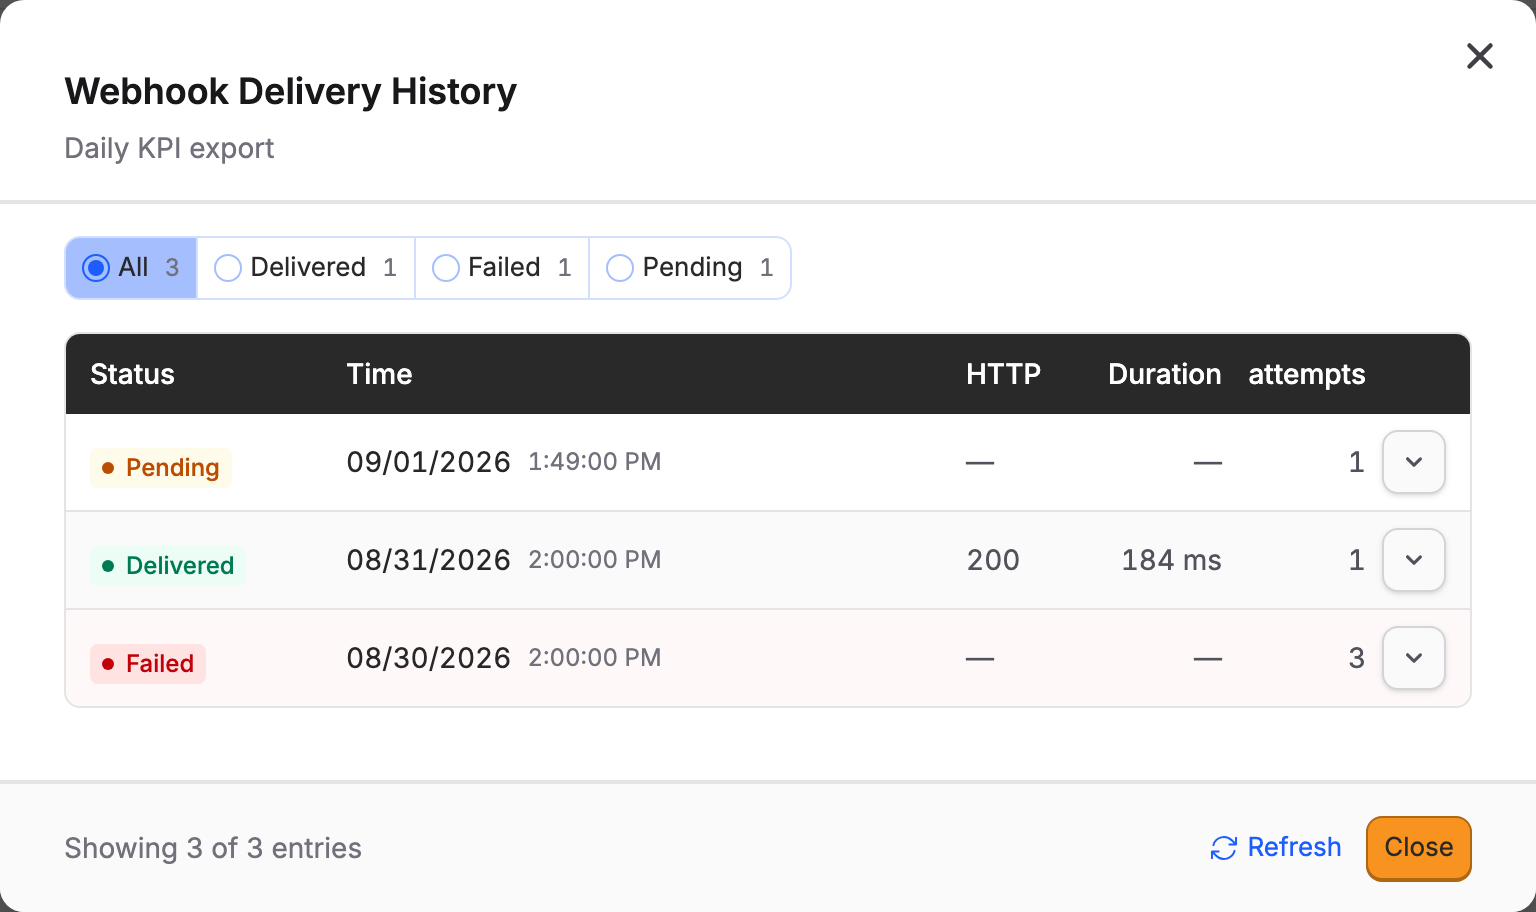Click the 1:49:00 PM time value
Viewport: 1536px width, 912px height.
(x=595, y=462)
